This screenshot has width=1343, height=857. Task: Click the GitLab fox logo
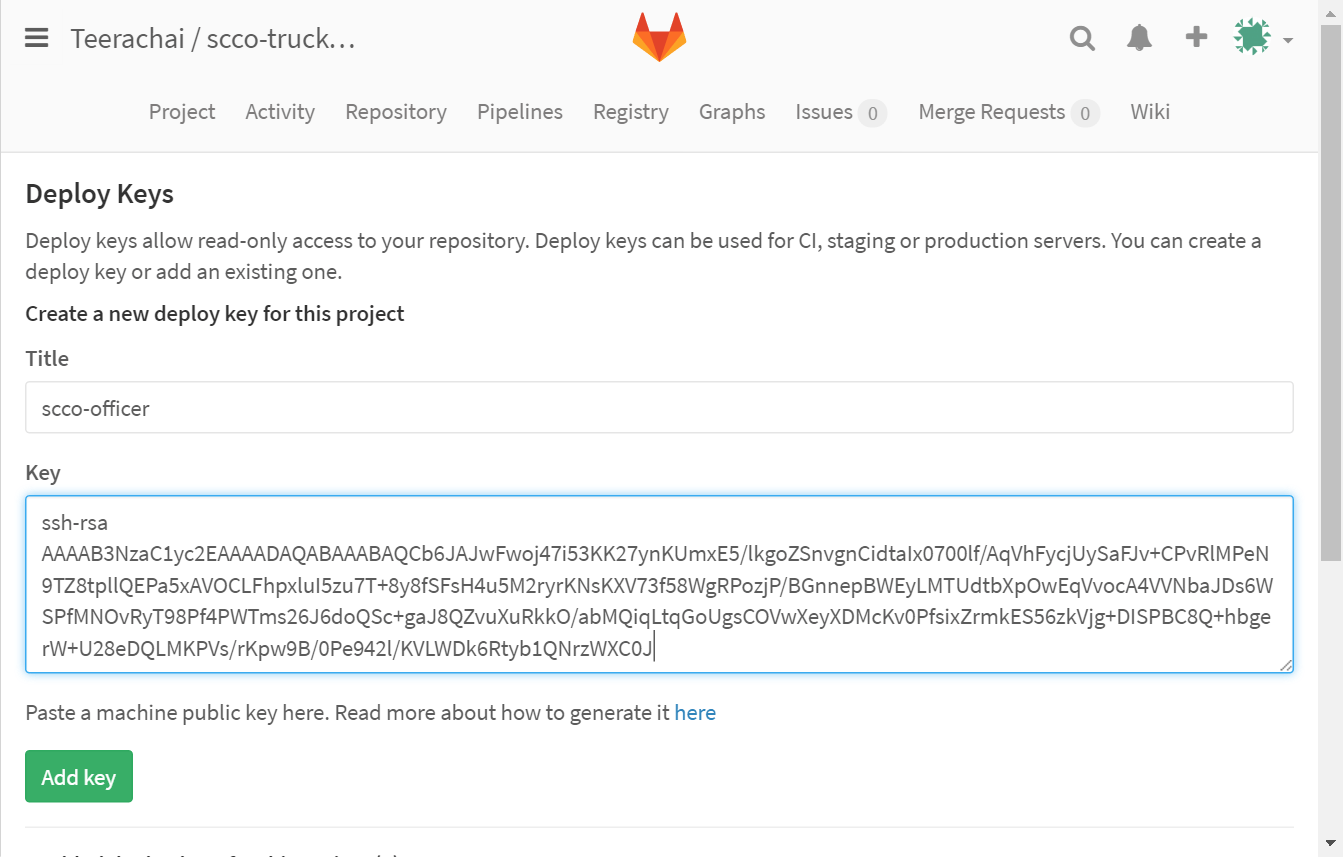[659, 35]
